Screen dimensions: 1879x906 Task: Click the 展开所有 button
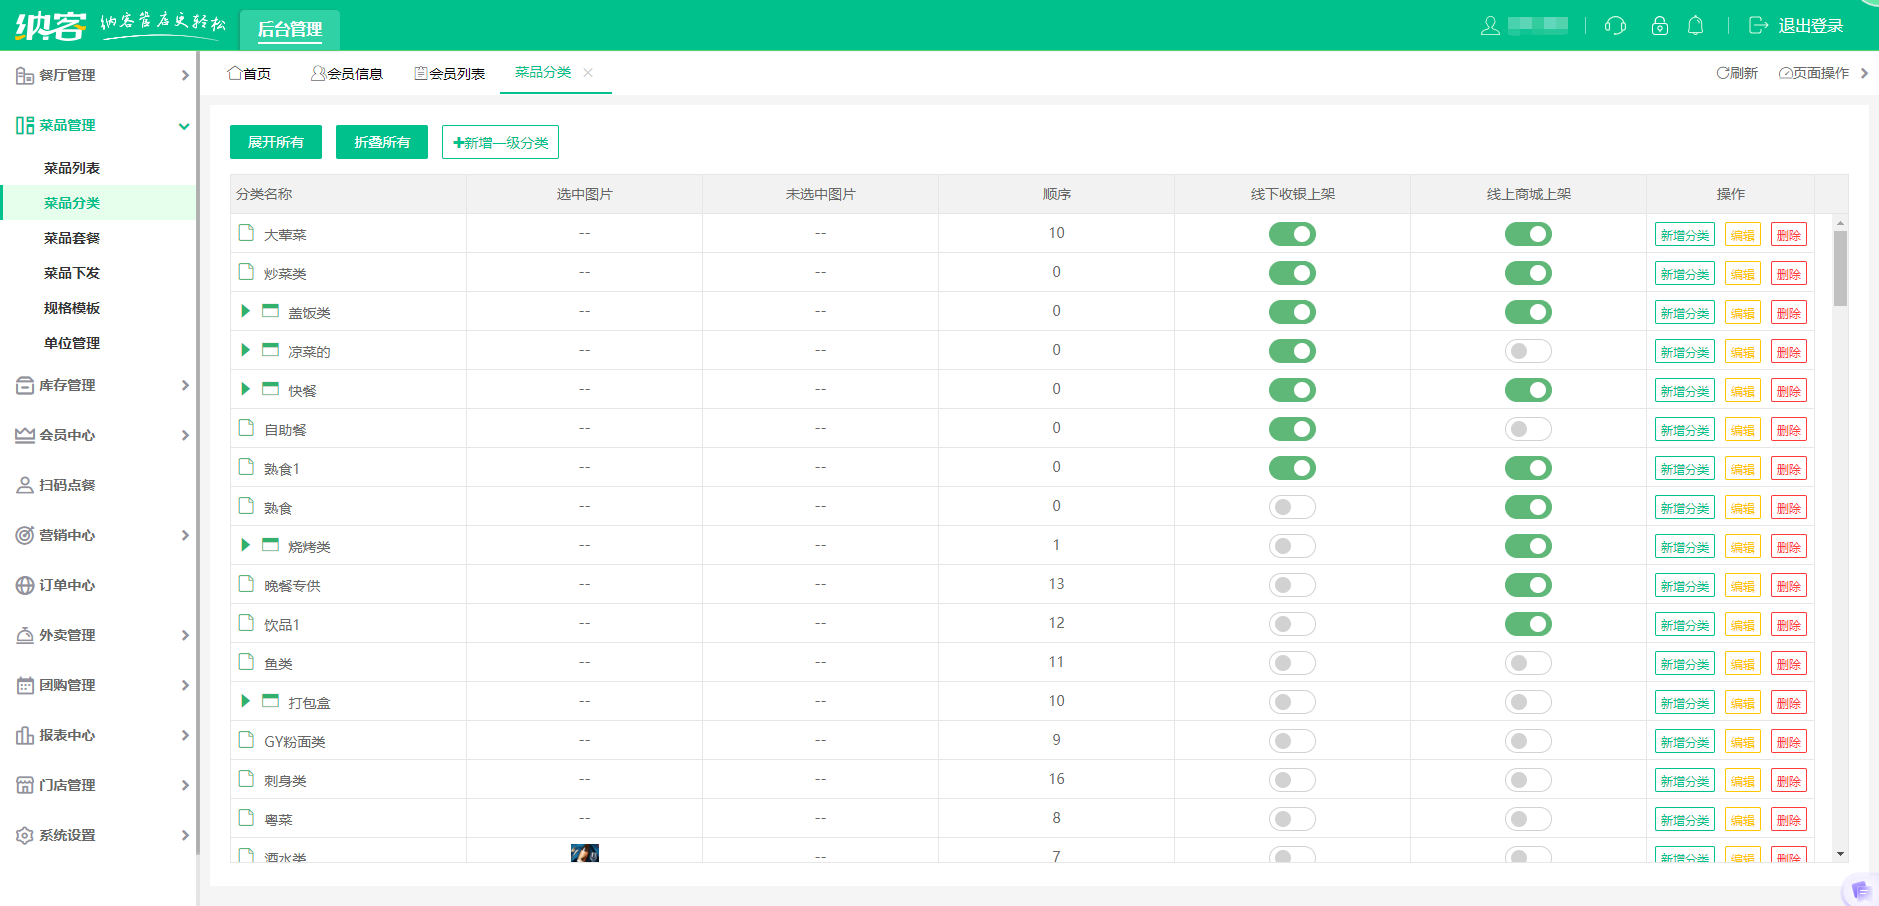pyautogui.click(x=276, y=142)
